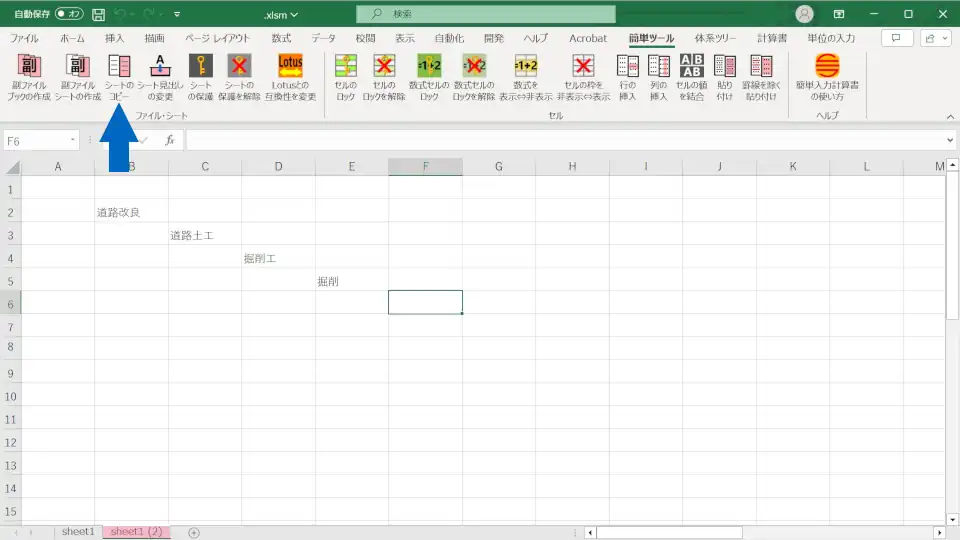
Task: Click 副ファイル シートの作成 icon
Action: coord(78,66)
